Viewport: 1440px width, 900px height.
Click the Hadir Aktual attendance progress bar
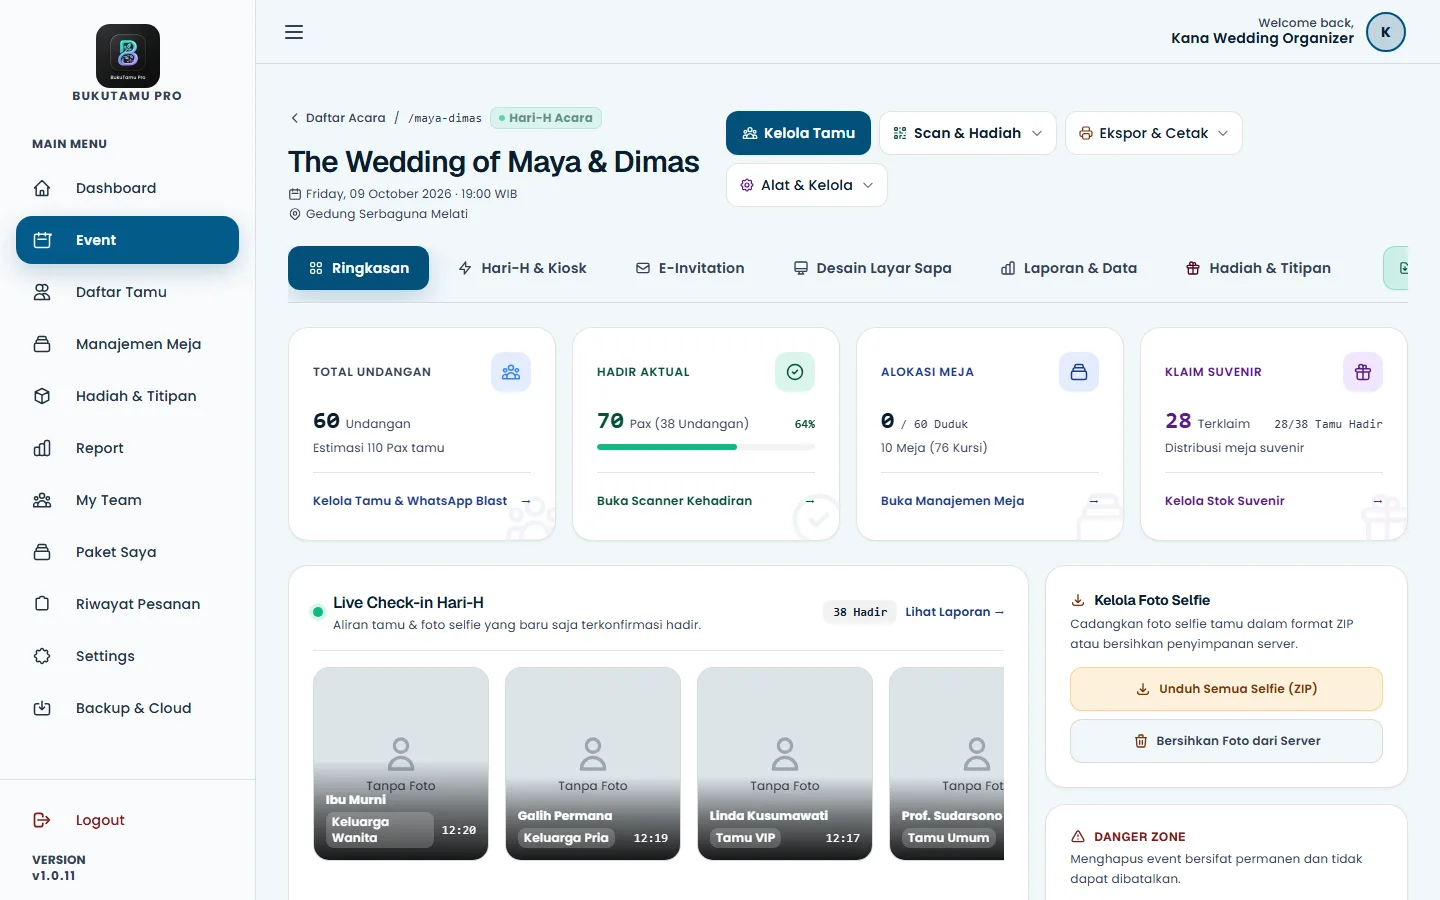(706, 447)
